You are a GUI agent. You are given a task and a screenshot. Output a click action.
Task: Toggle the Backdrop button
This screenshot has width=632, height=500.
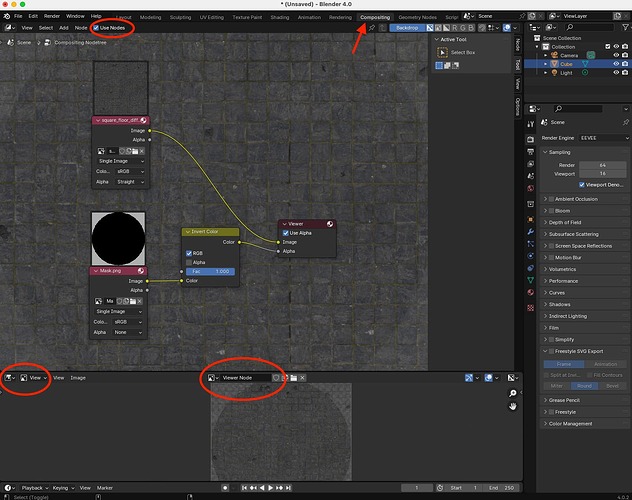(x=407, y=28)
